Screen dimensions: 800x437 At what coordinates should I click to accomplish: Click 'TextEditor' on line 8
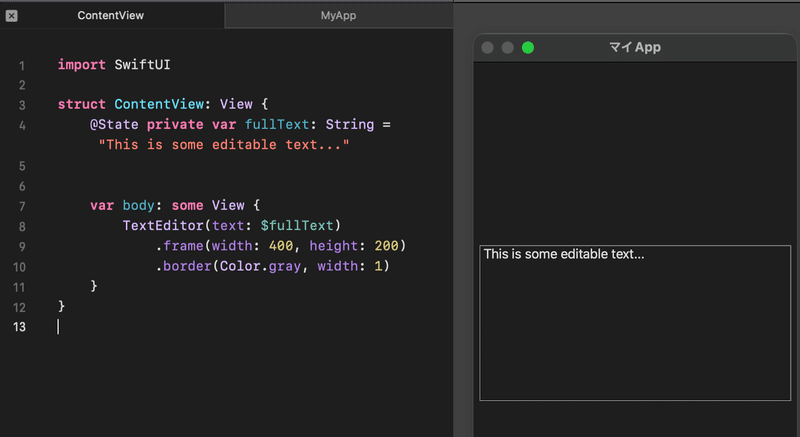coord(163,225)
